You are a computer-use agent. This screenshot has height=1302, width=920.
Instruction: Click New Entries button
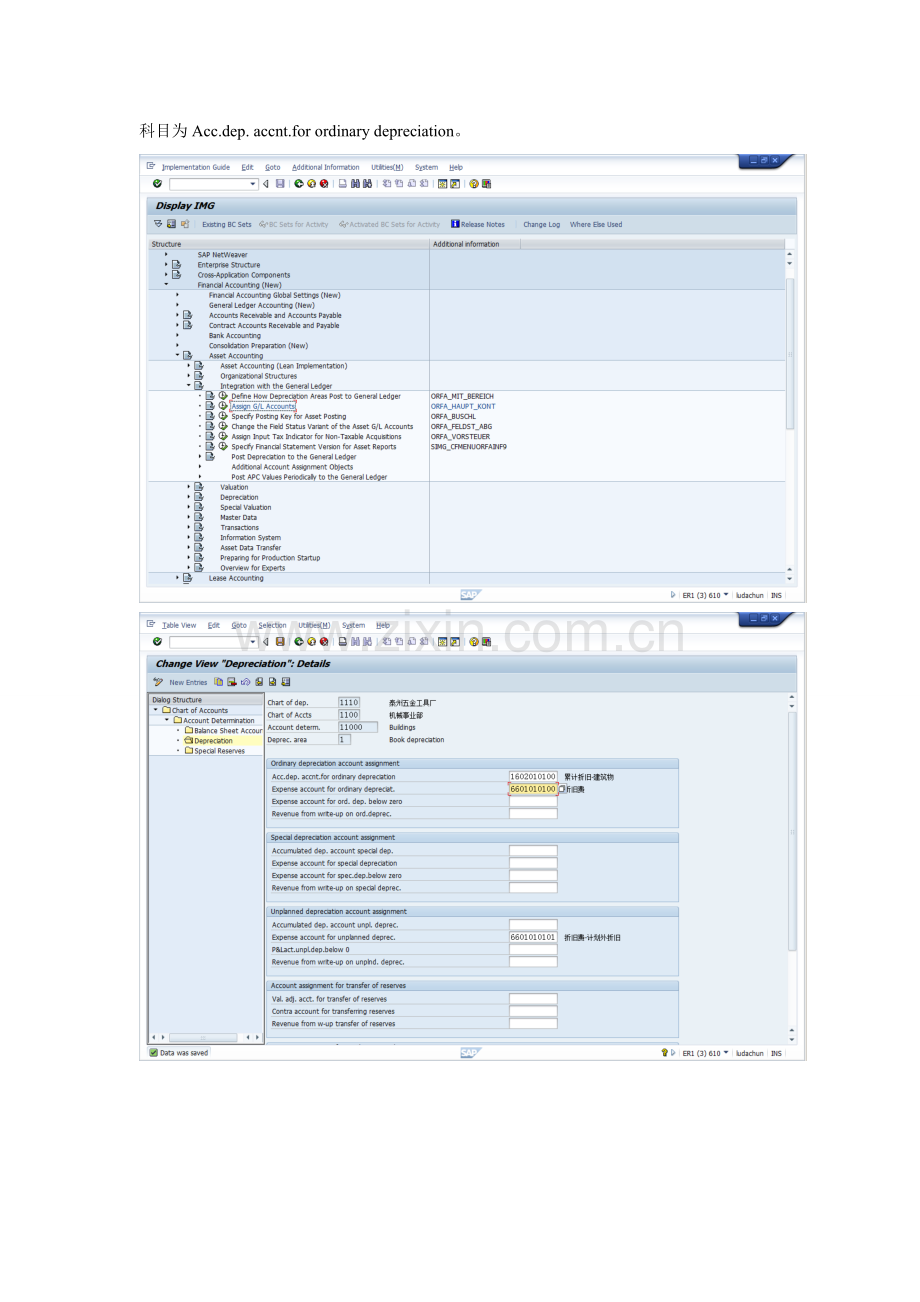[188, 683]
